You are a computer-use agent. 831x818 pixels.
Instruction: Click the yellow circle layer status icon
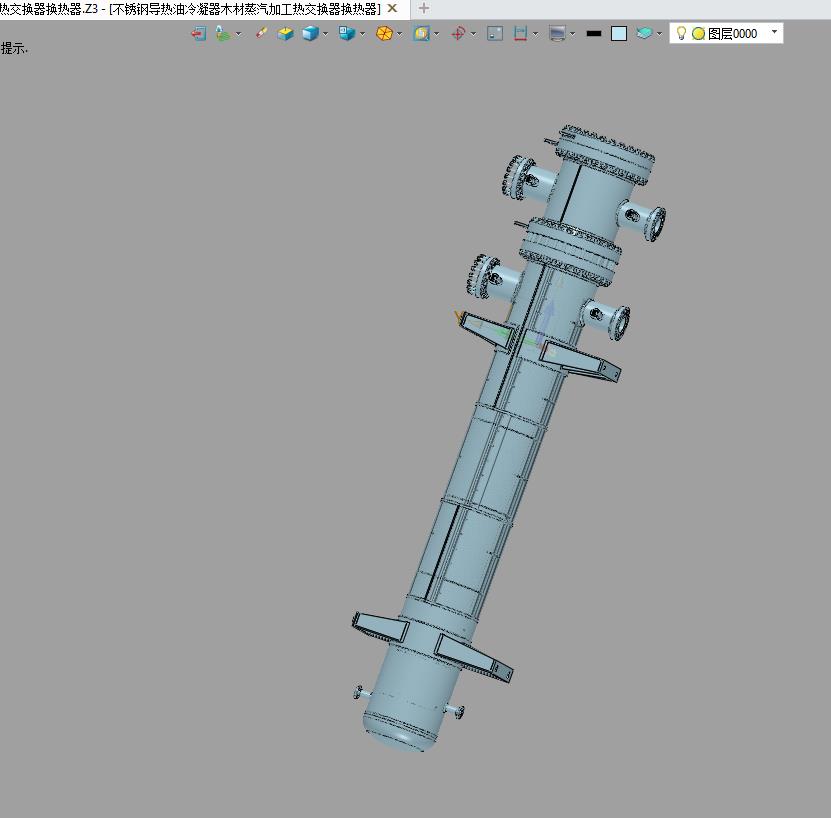(699, 34)
